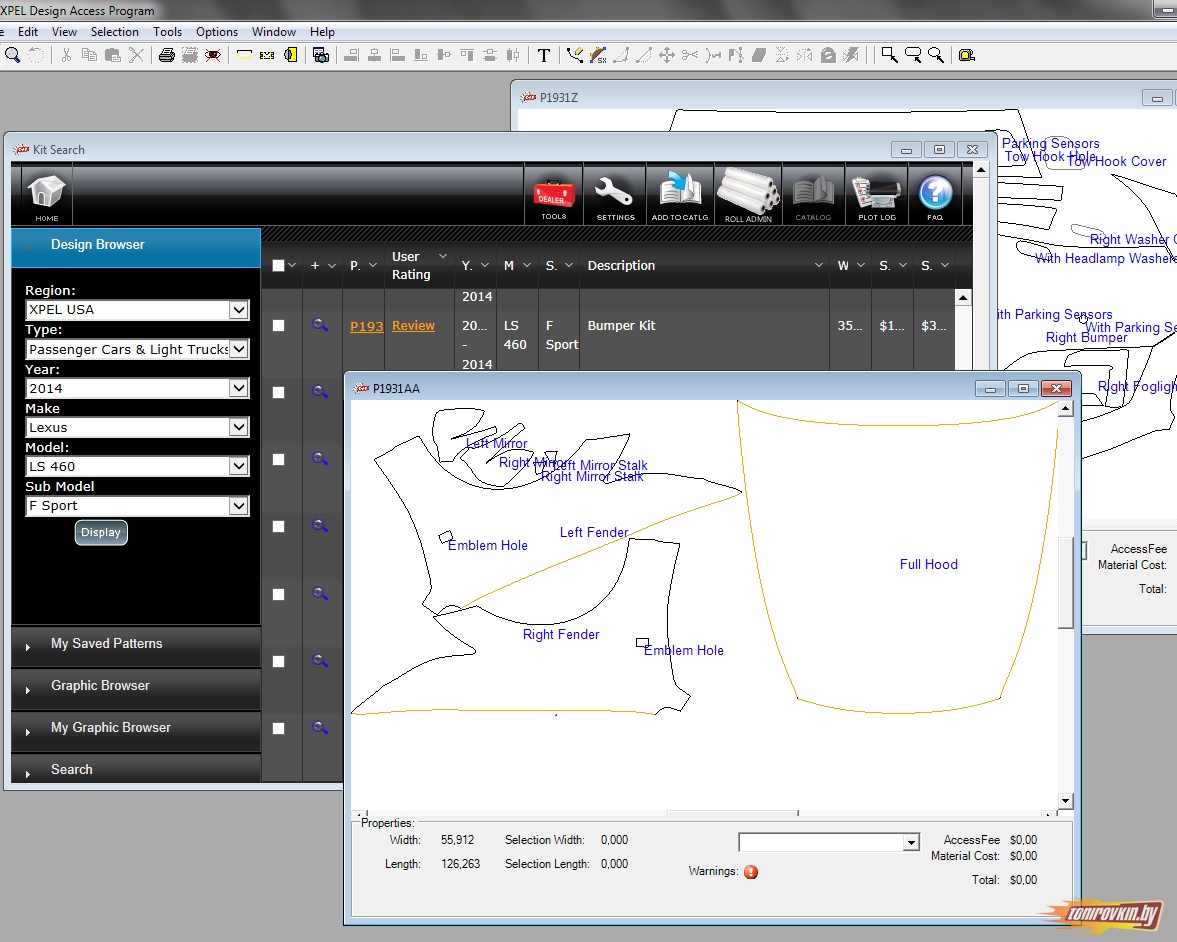Viewport: 1177px width, 942px height.
Task: Check the seventh result row checkbox
Action: tap(278, 728)
